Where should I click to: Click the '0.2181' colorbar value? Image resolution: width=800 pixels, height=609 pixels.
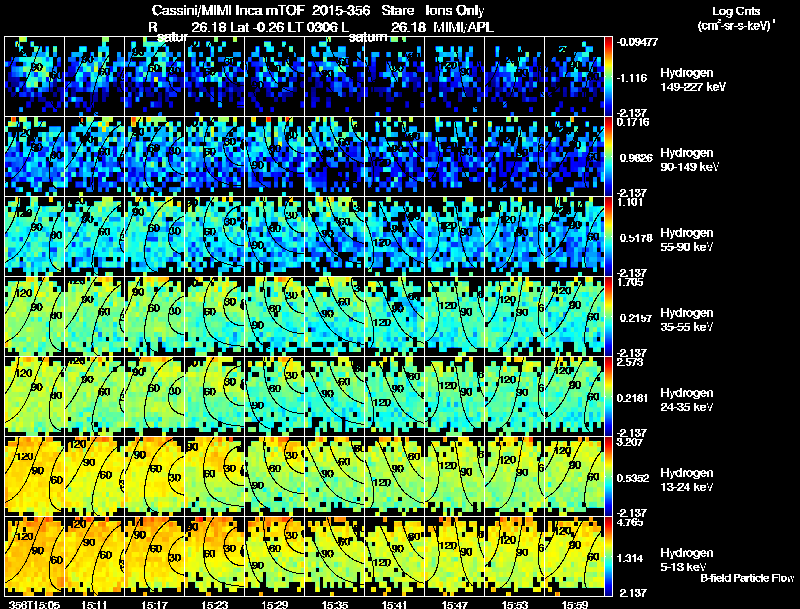pos(634,398)
